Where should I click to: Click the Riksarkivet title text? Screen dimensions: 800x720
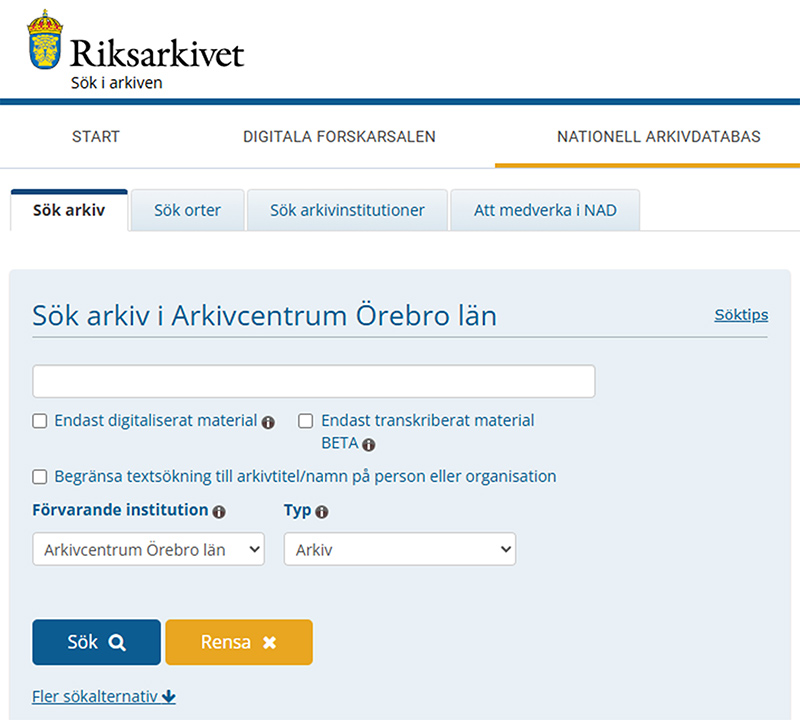click(x=157, y=53)
